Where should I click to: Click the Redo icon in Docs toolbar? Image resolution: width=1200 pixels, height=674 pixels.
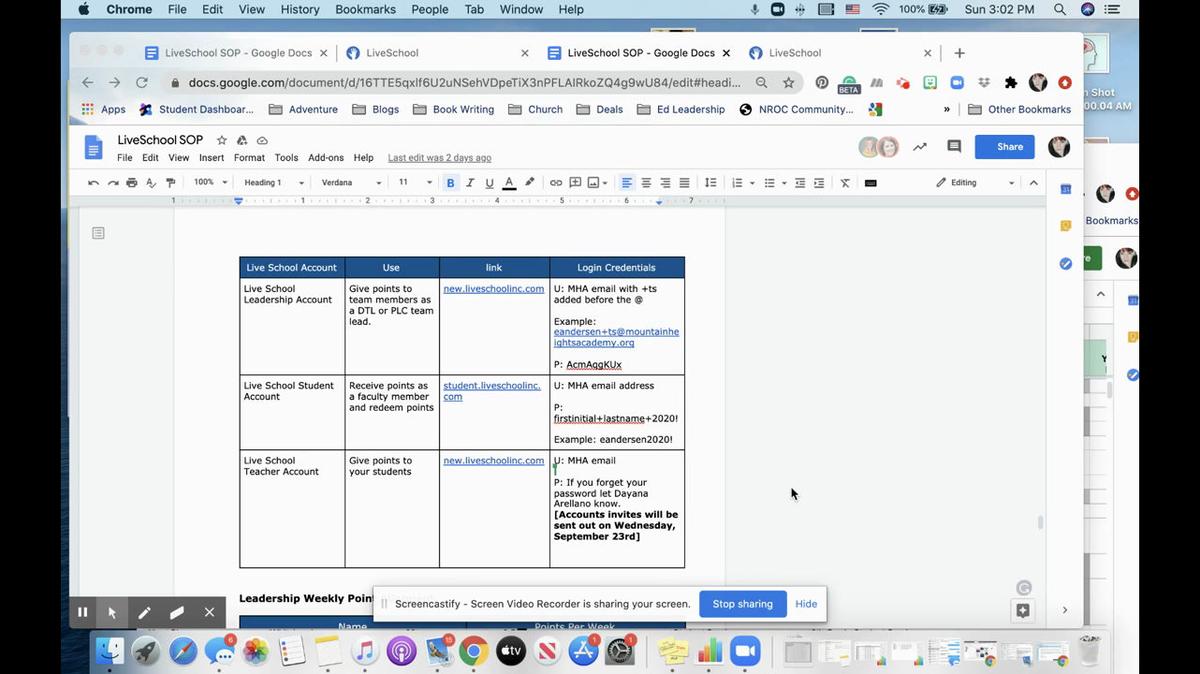[113, 183]
